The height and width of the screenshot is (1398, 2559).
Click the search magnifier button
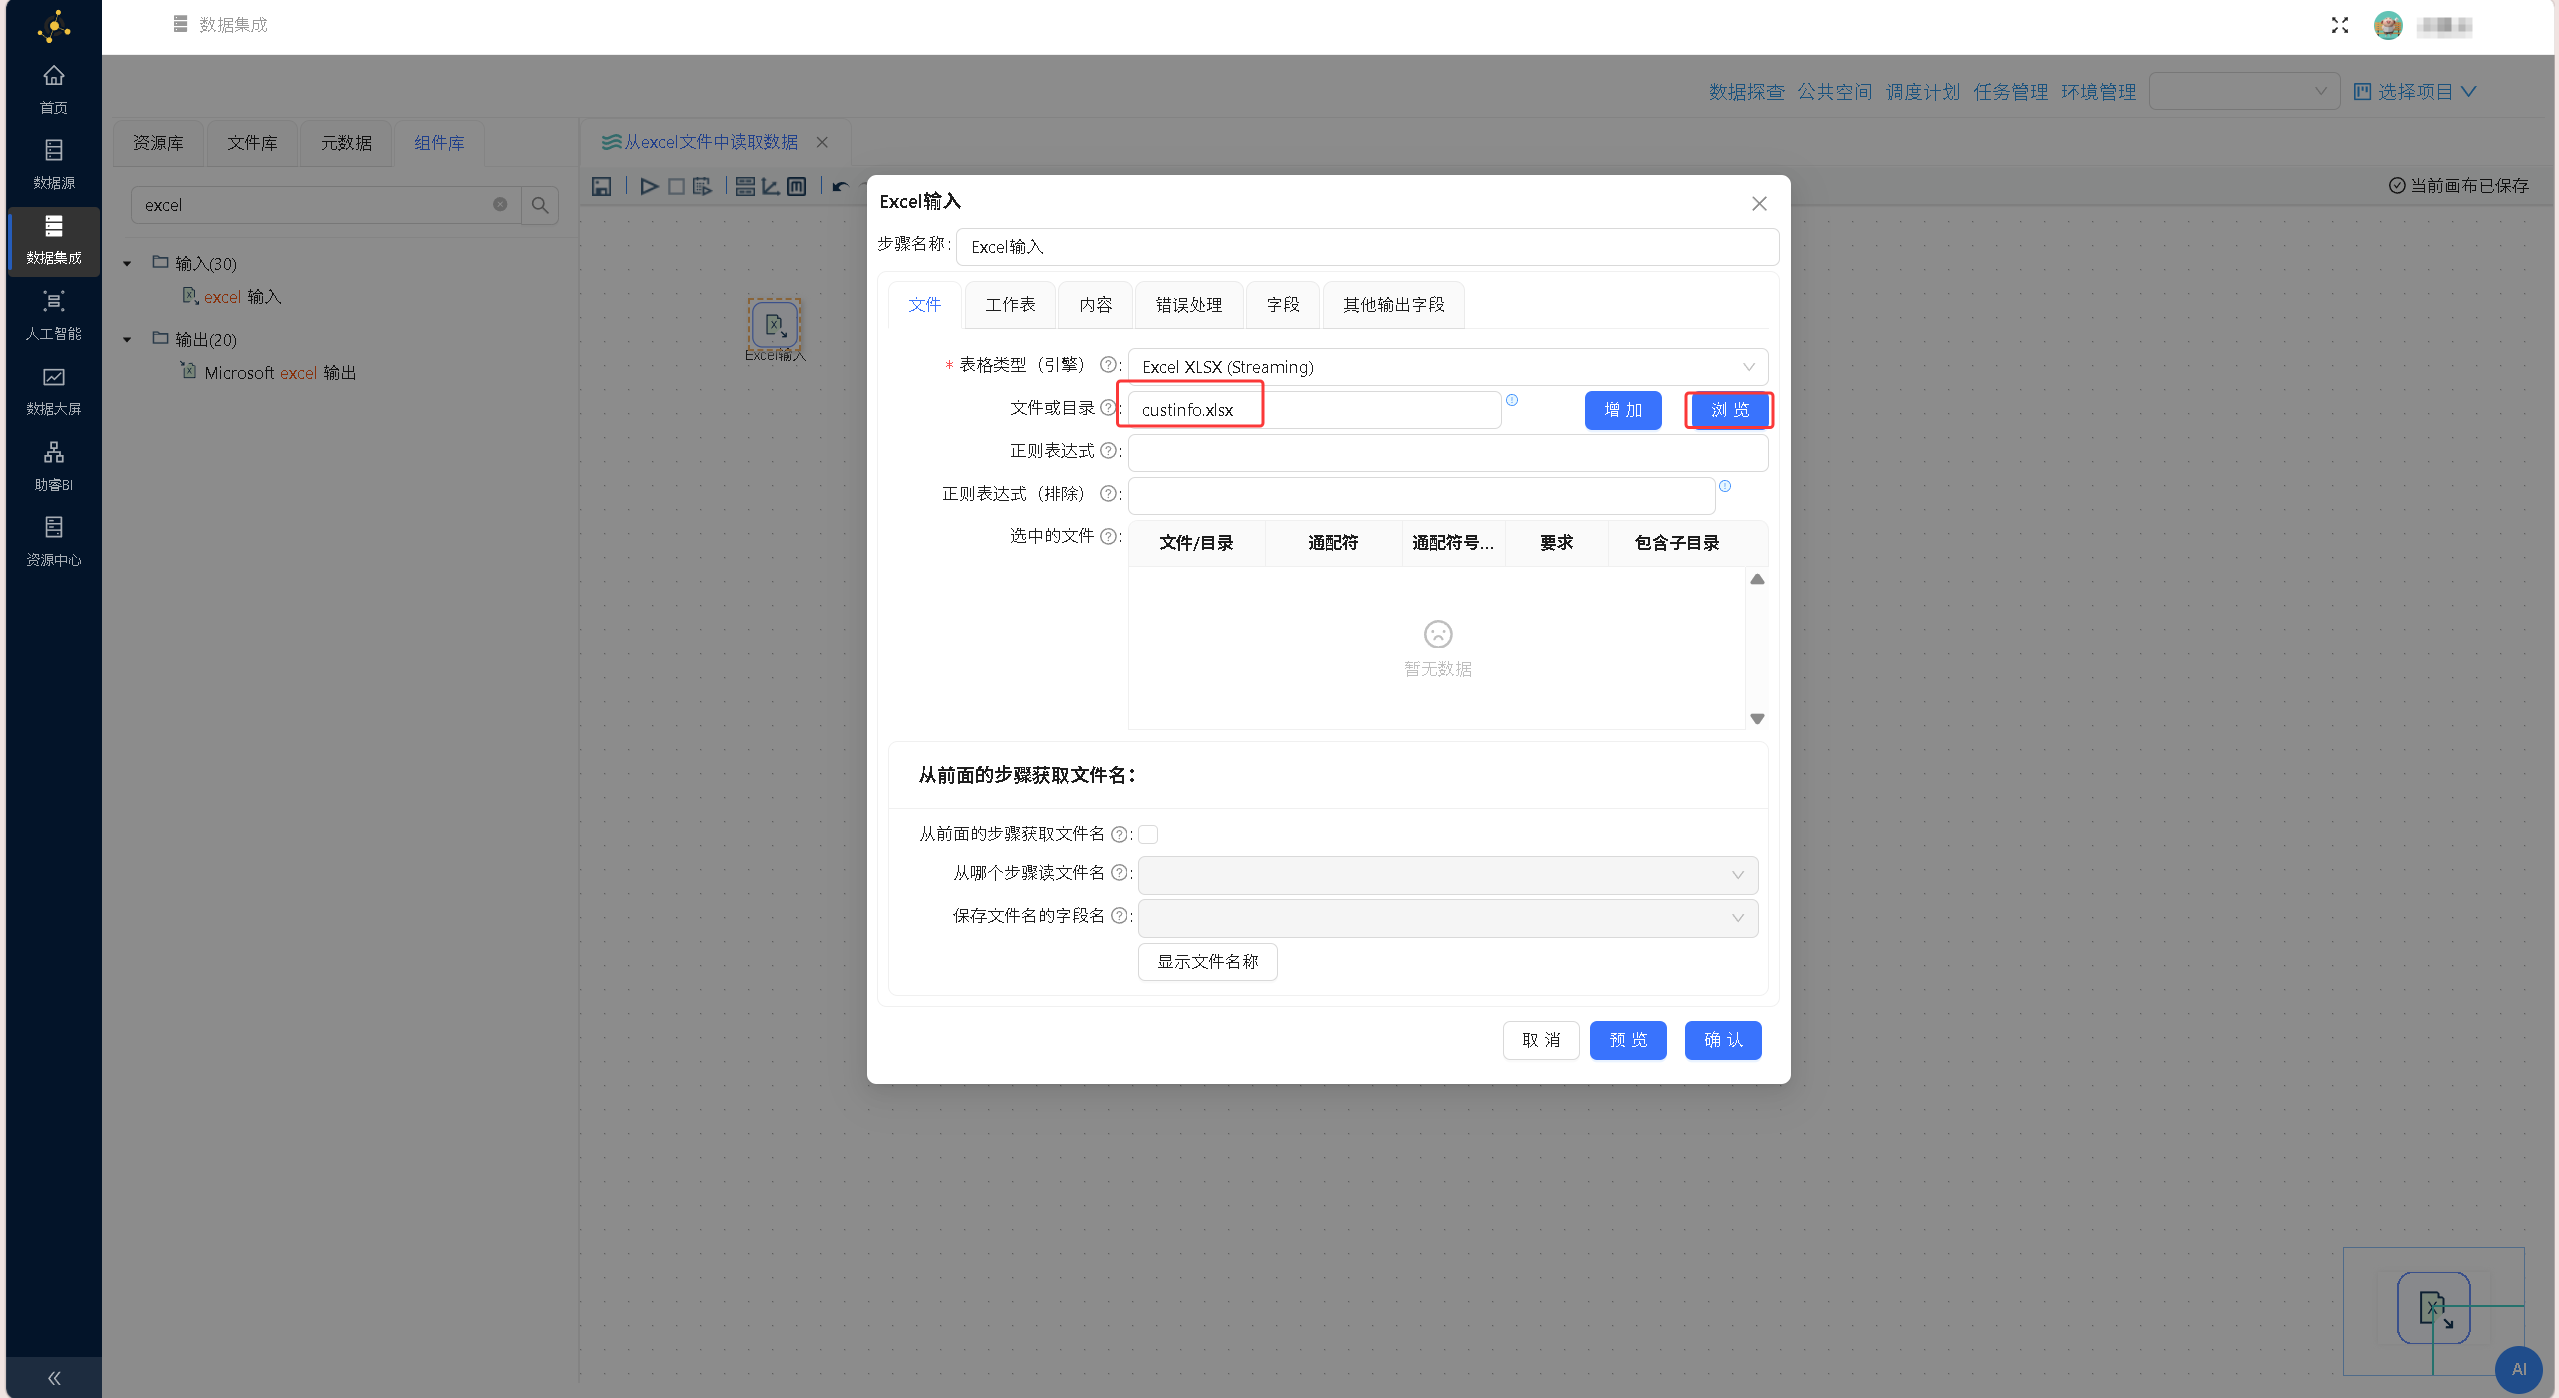click(x=540, y=205)
